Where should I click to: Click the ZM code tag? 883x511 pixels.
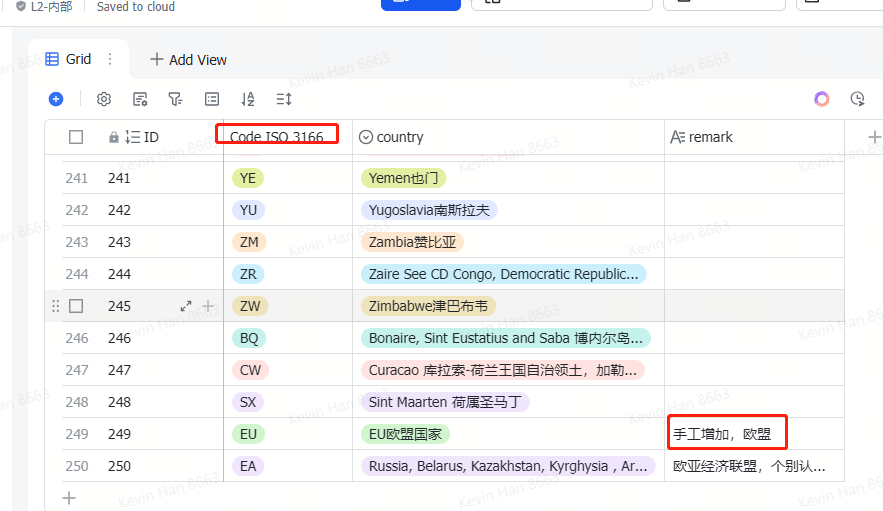click(x=249, y=242)
